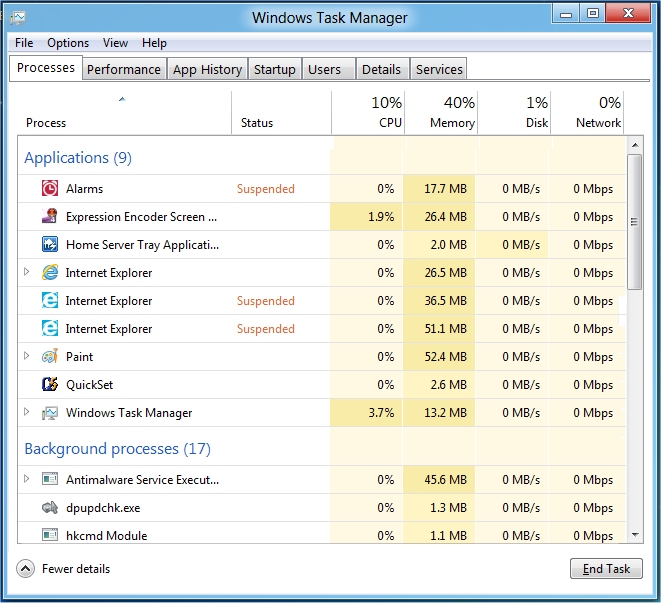This screenshot has width=661, height=603.
Task: Open the File menu
Action: pos(24,43)
